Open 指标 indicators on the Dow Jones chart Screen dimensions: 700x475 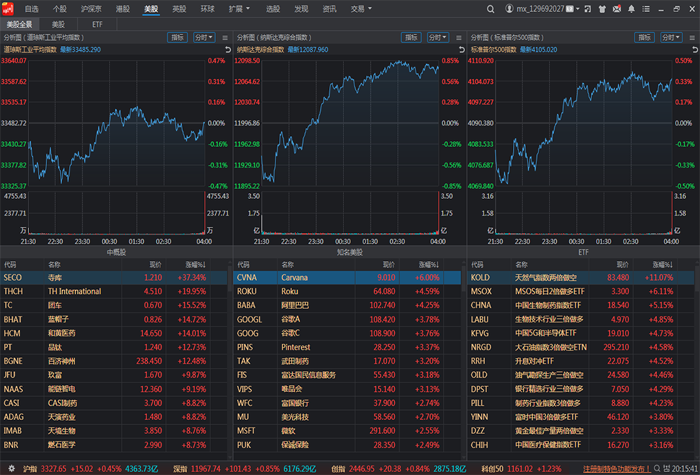click(x=178, y=37)
